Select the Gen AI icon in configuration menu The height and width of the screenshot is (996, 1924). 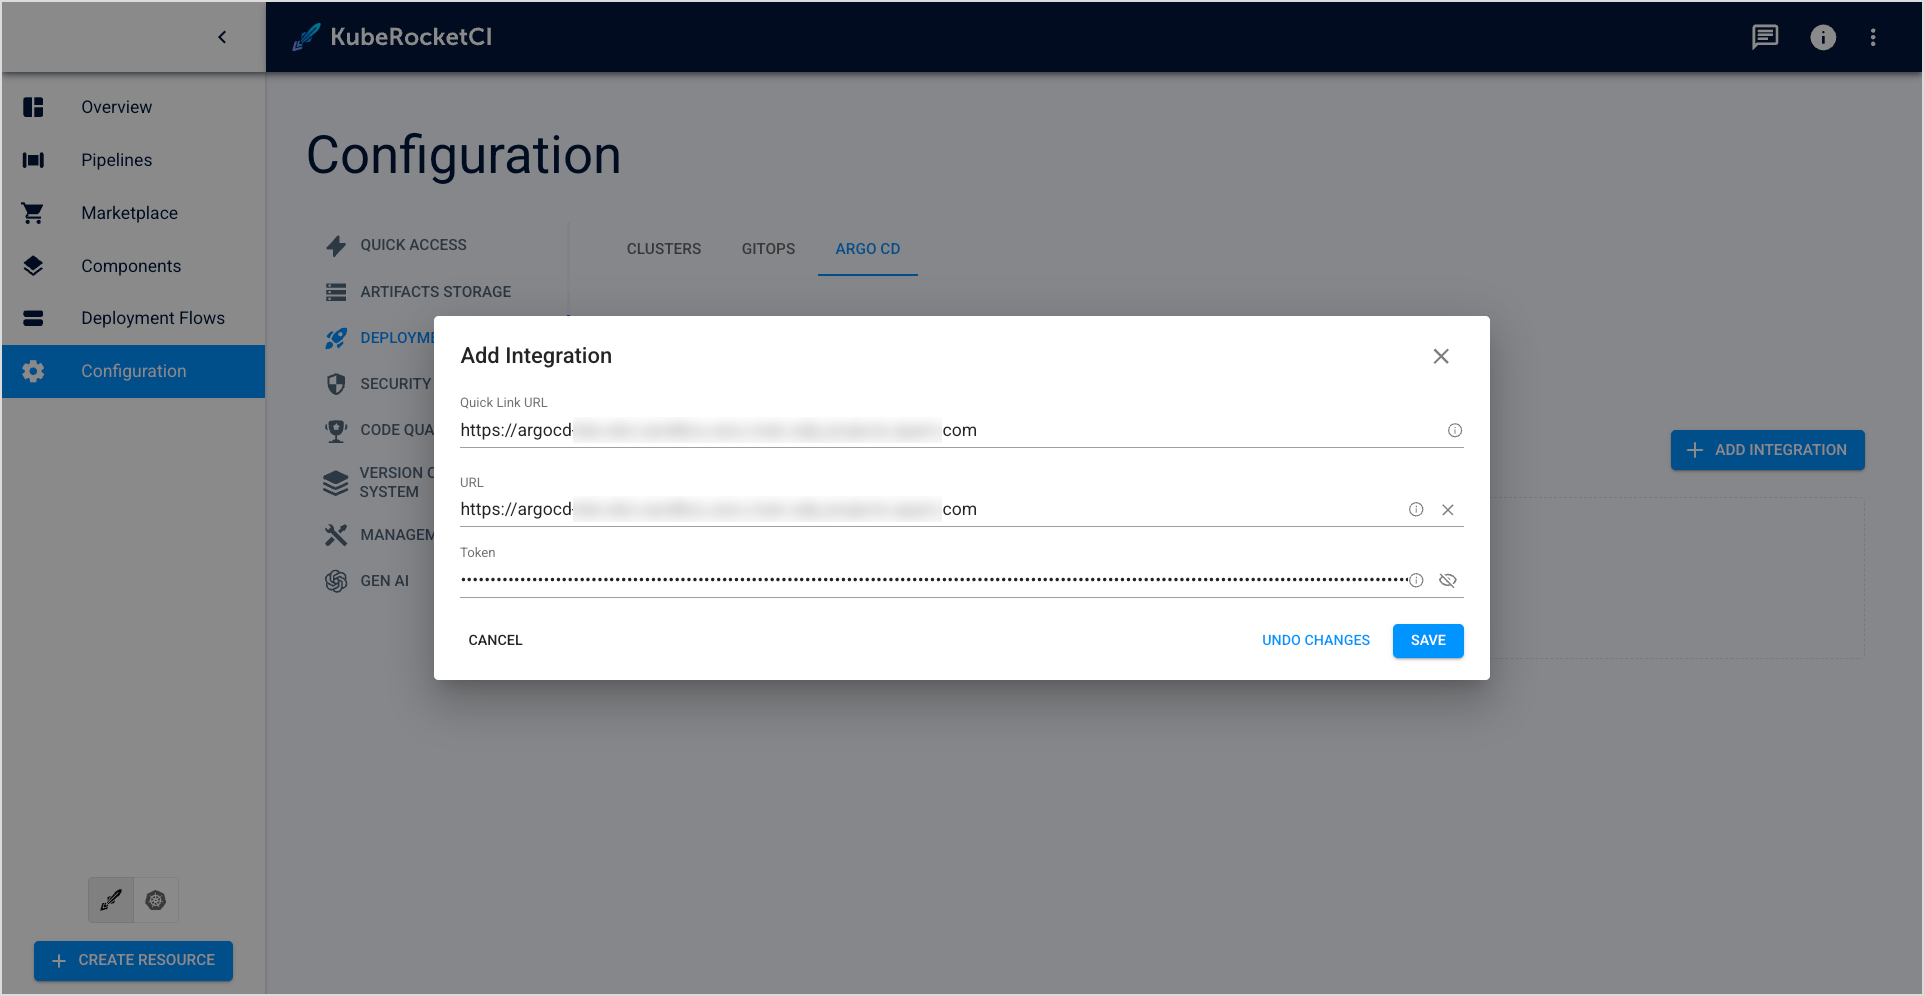point(336,580)
